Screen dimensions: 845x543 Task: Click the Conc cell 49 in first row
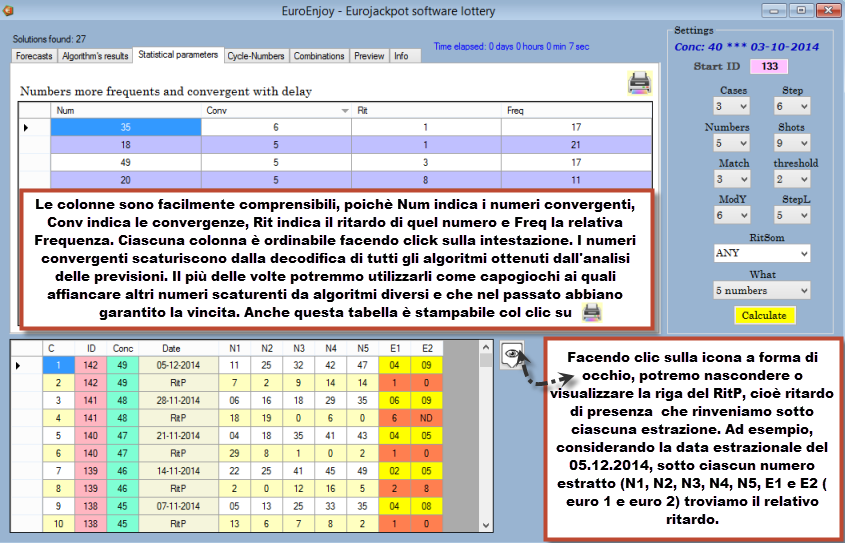coord(123,365)
